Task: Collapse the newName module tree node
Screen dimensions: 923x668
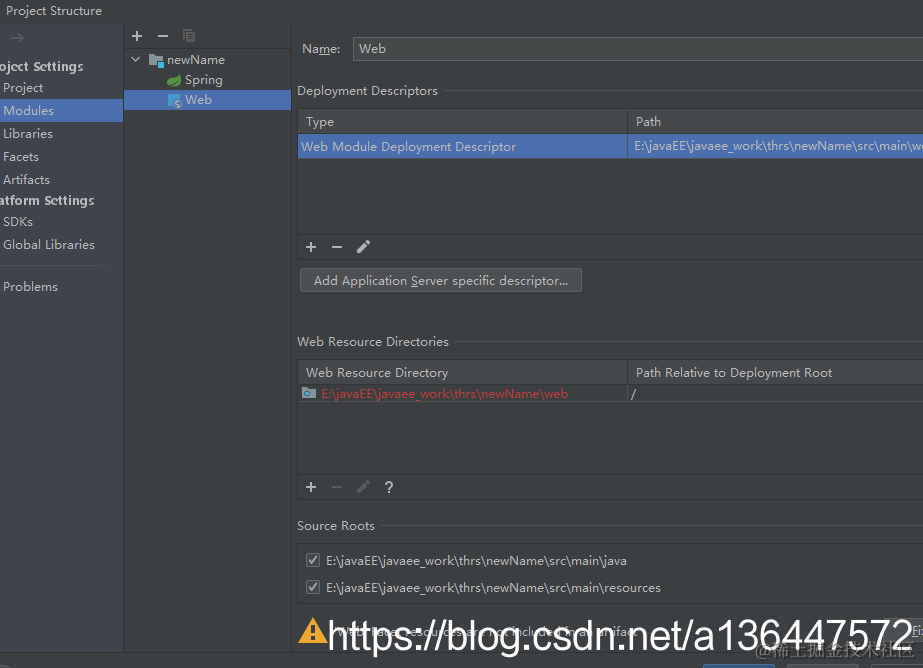Action: pyautogui.click(x=136, y=59)
